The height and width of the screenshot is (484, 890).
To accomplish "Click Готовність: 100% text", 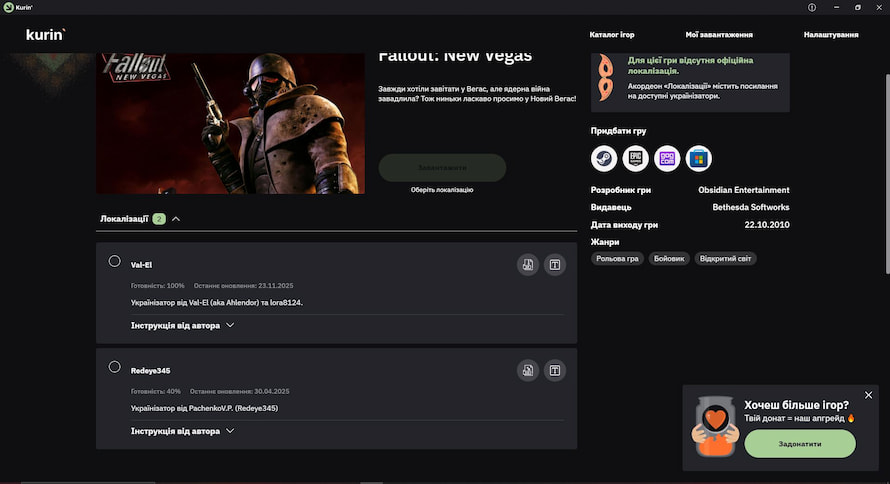I will 157,286.
